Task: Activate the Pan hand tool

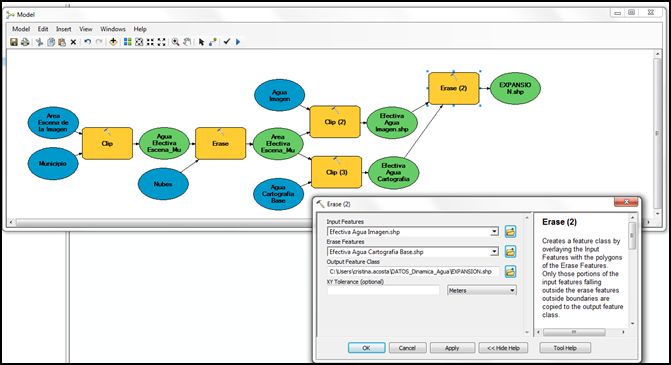Action: point(187,42)
